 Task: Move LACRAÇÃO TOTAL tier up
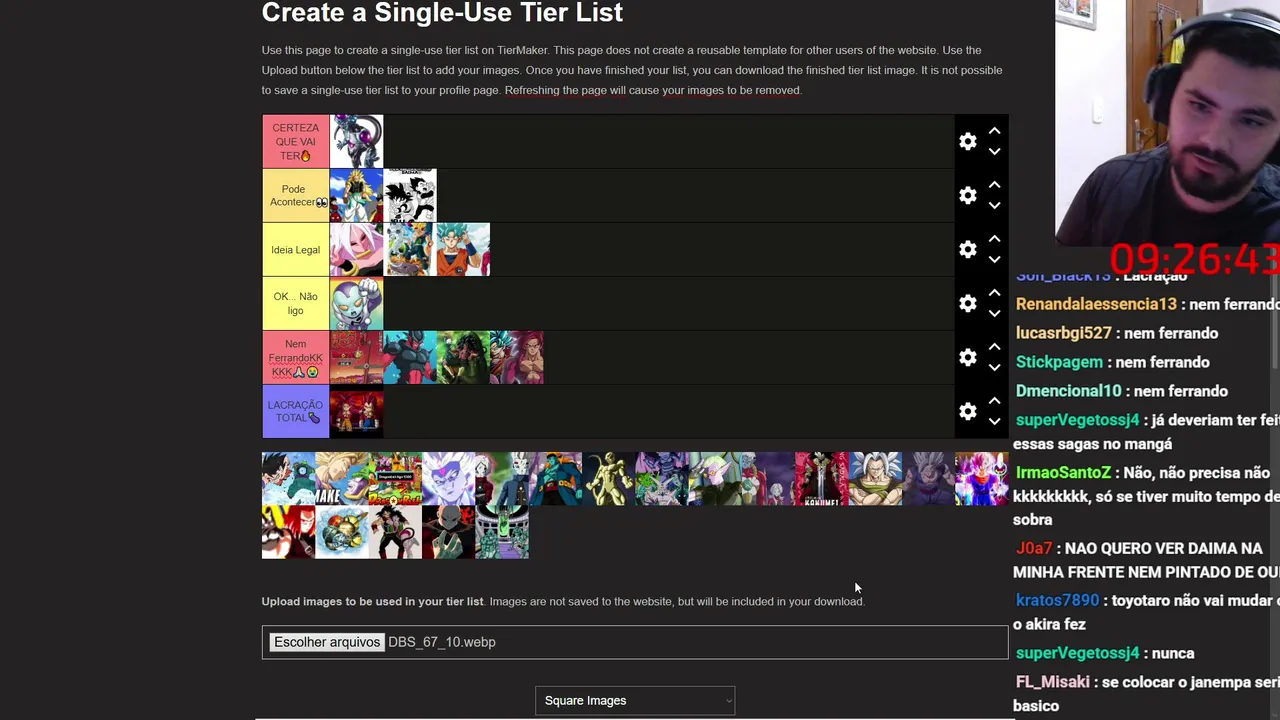coord(994,401)
